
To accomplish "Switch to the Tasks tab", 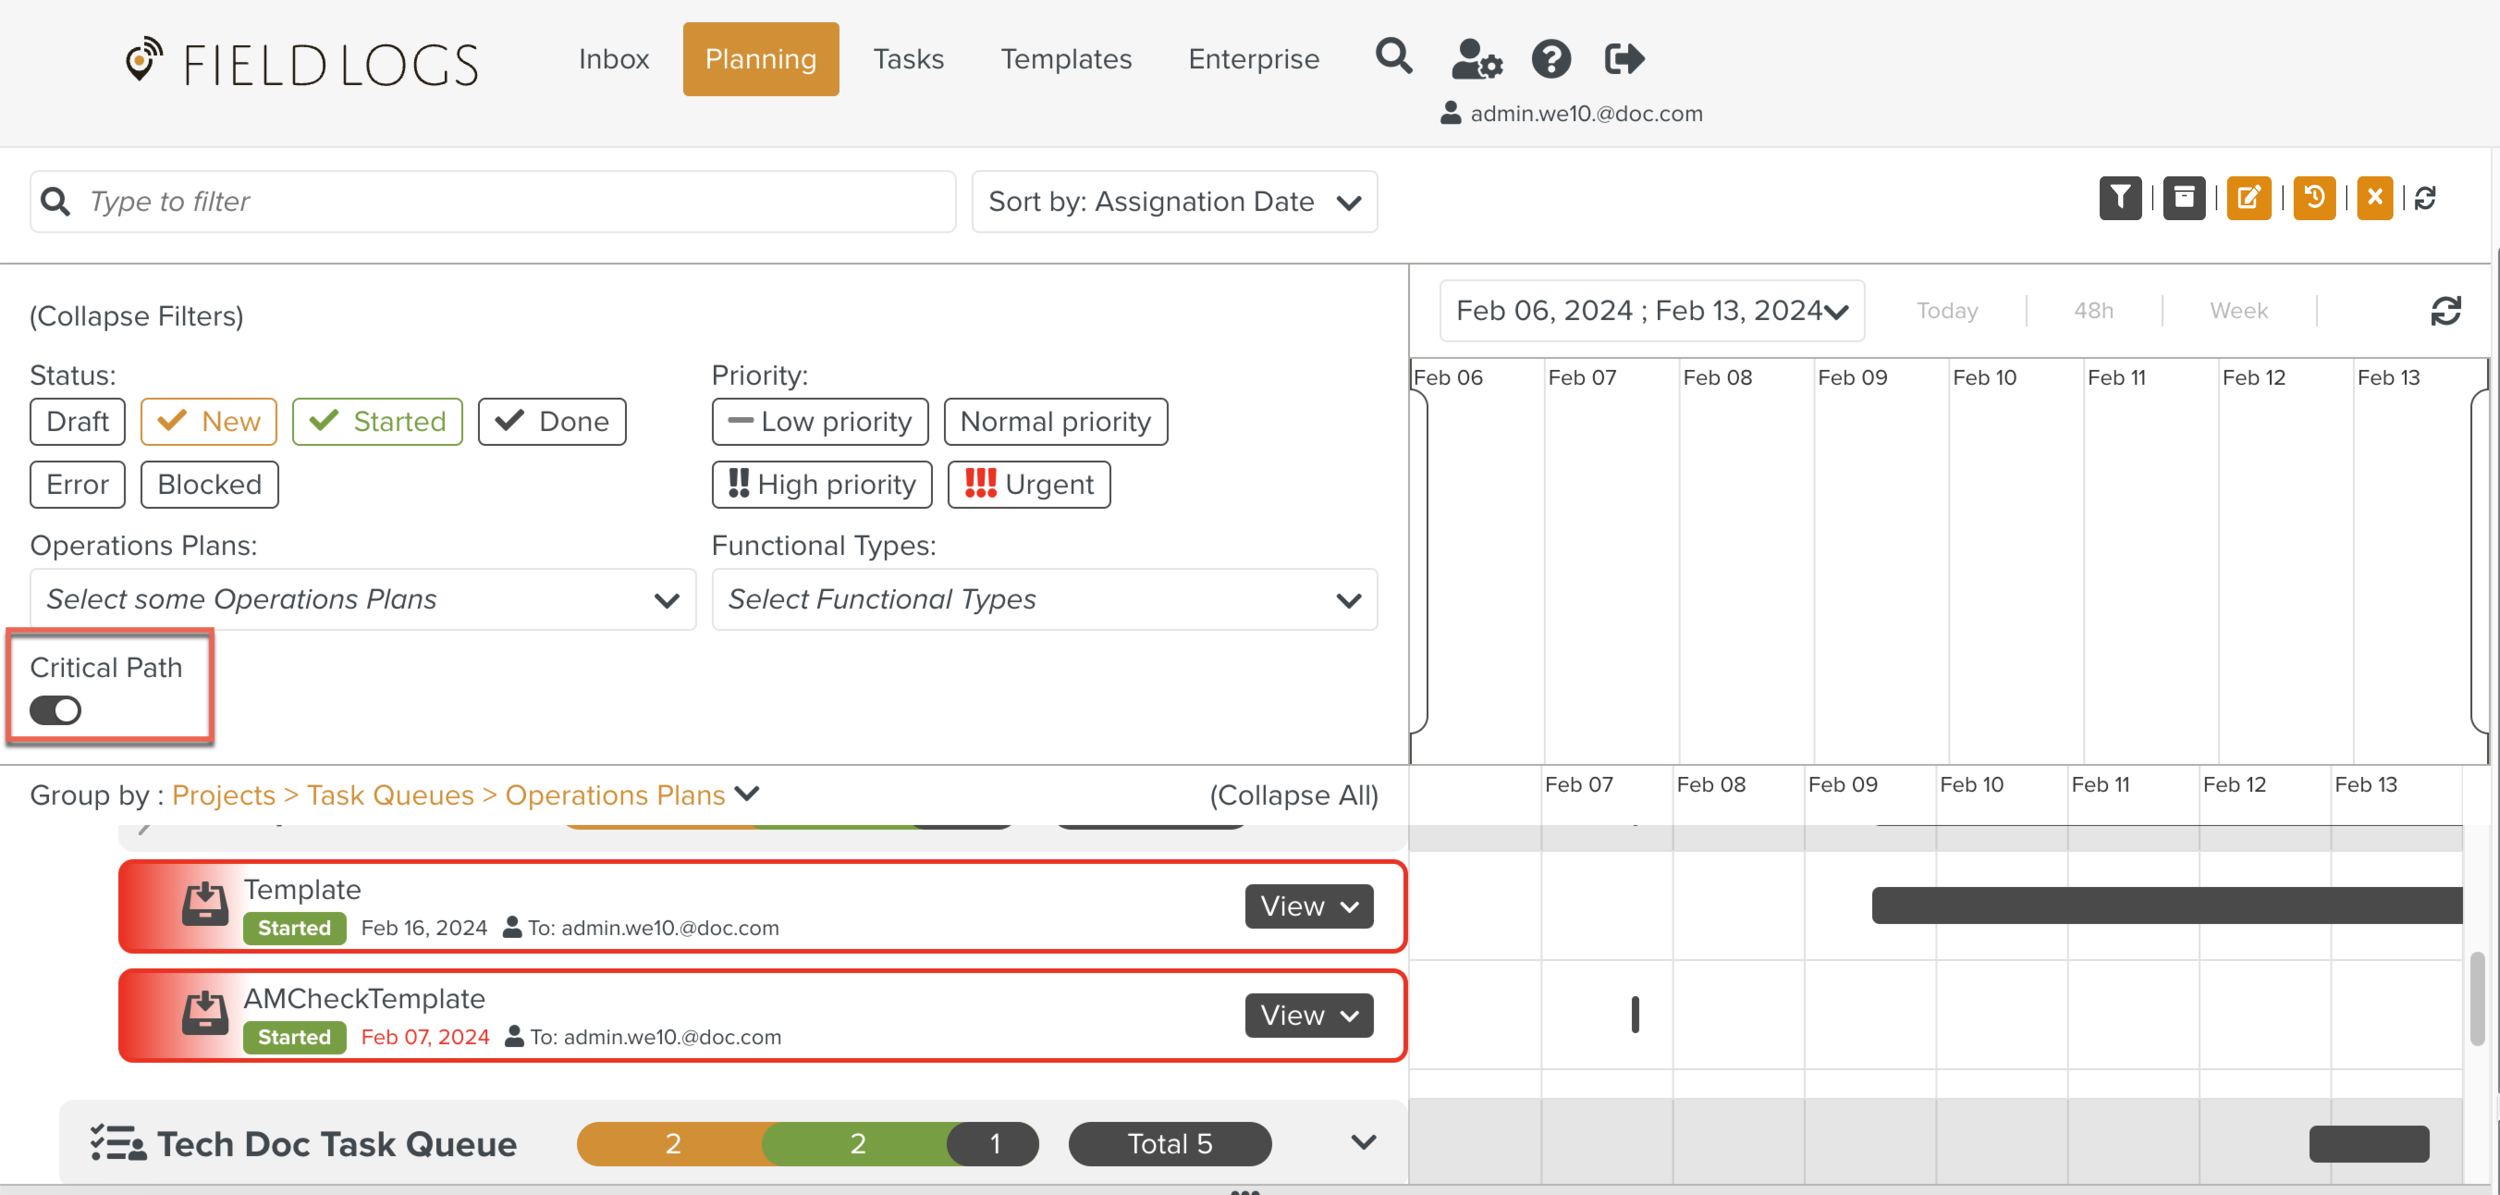I will (907, 59).
